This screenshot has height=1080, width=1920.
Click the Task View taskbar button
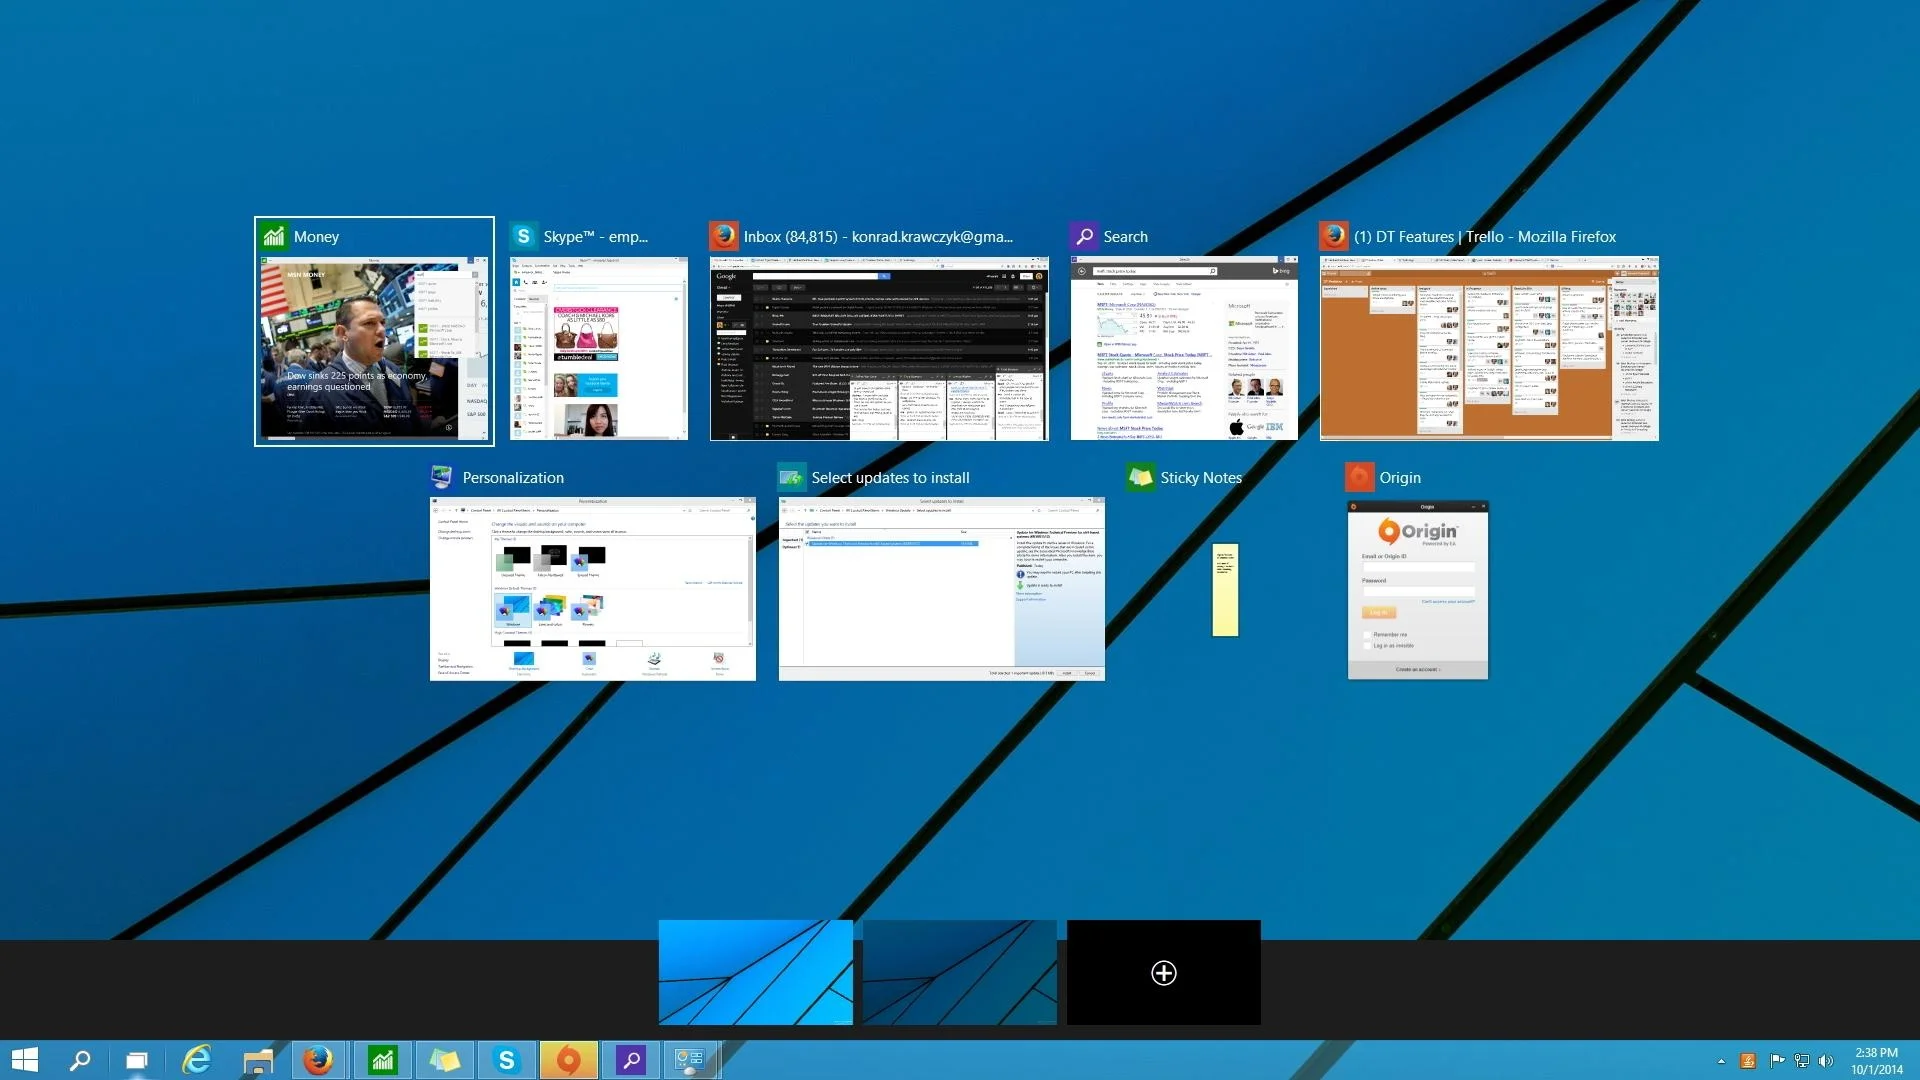[137, 1060]
